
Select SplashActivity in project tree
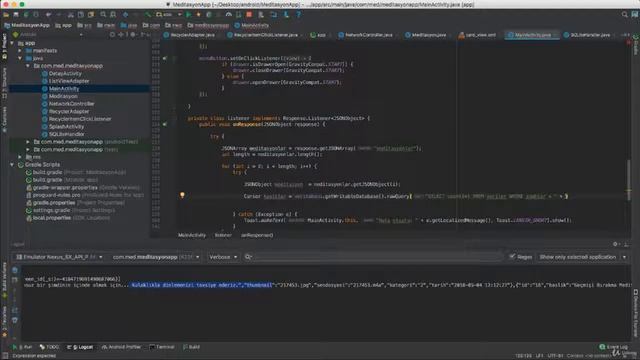click(63, 127)
